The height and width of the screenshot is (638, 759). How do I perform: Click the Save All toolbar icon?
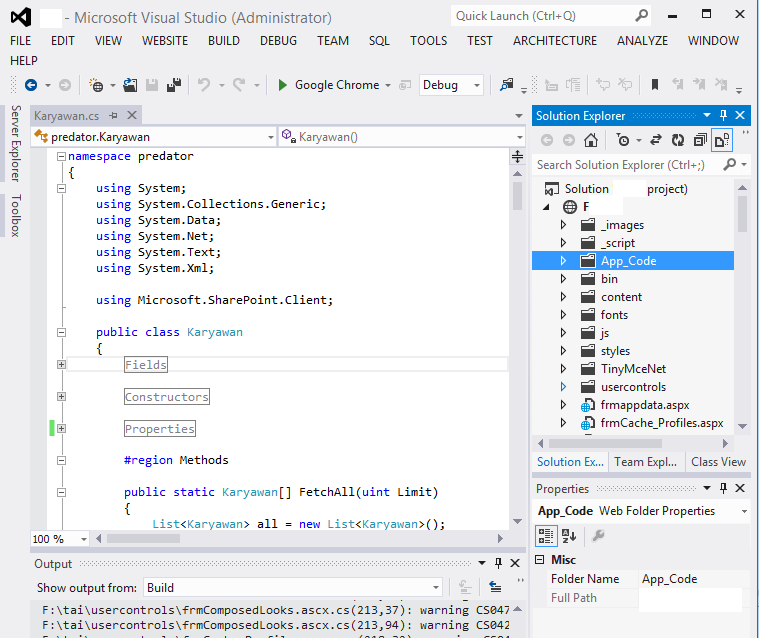tap(174, 85)
